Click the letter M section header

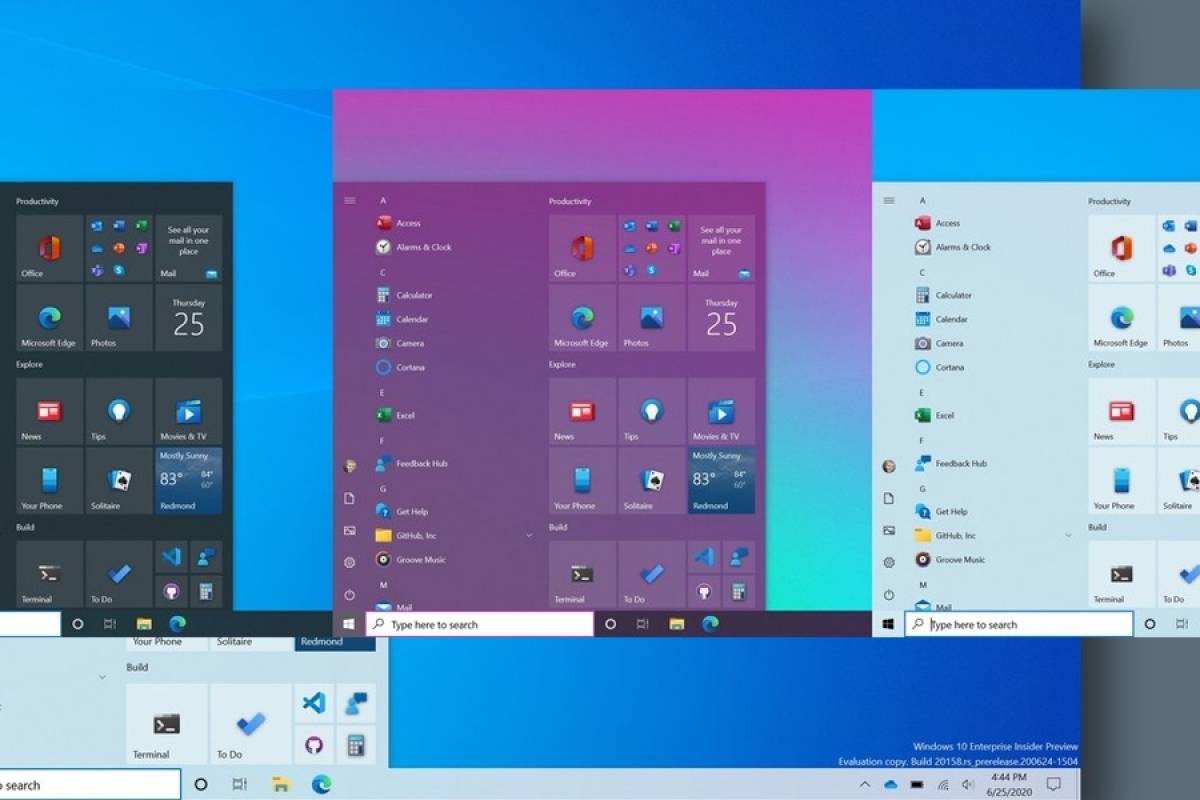tap(382, 583)
